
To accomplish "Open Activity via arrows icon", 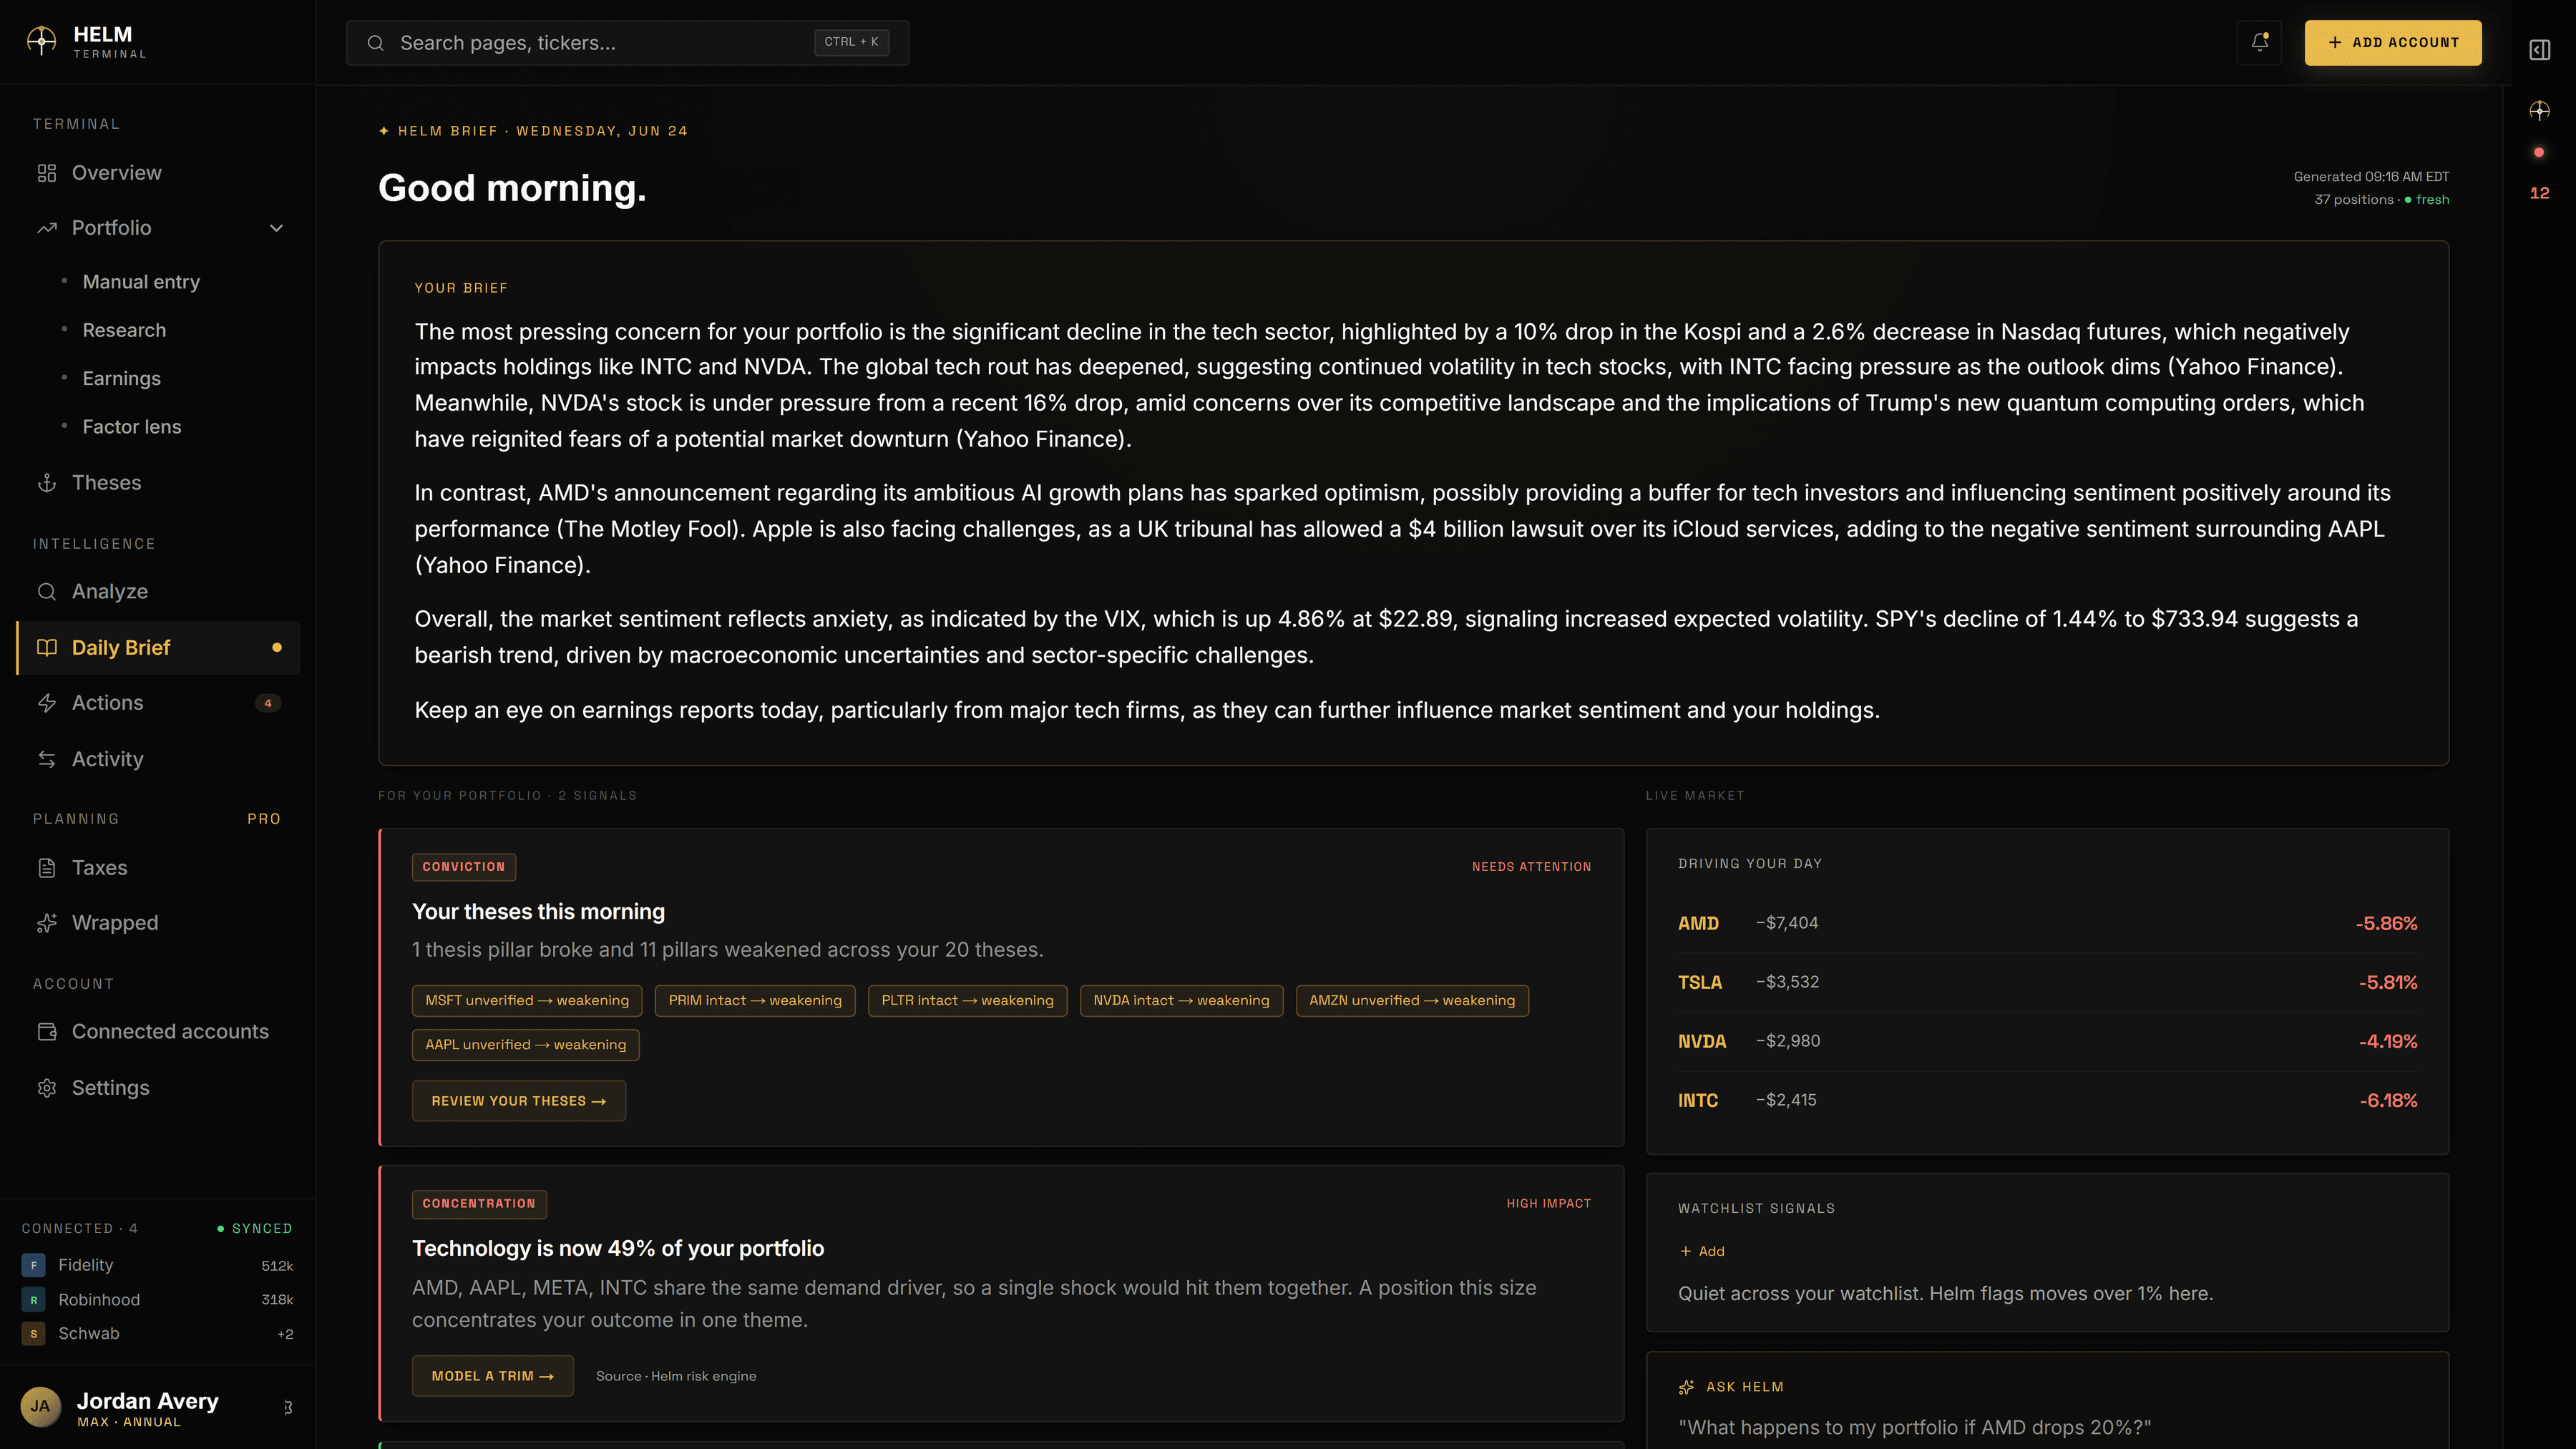I will 47,759.
